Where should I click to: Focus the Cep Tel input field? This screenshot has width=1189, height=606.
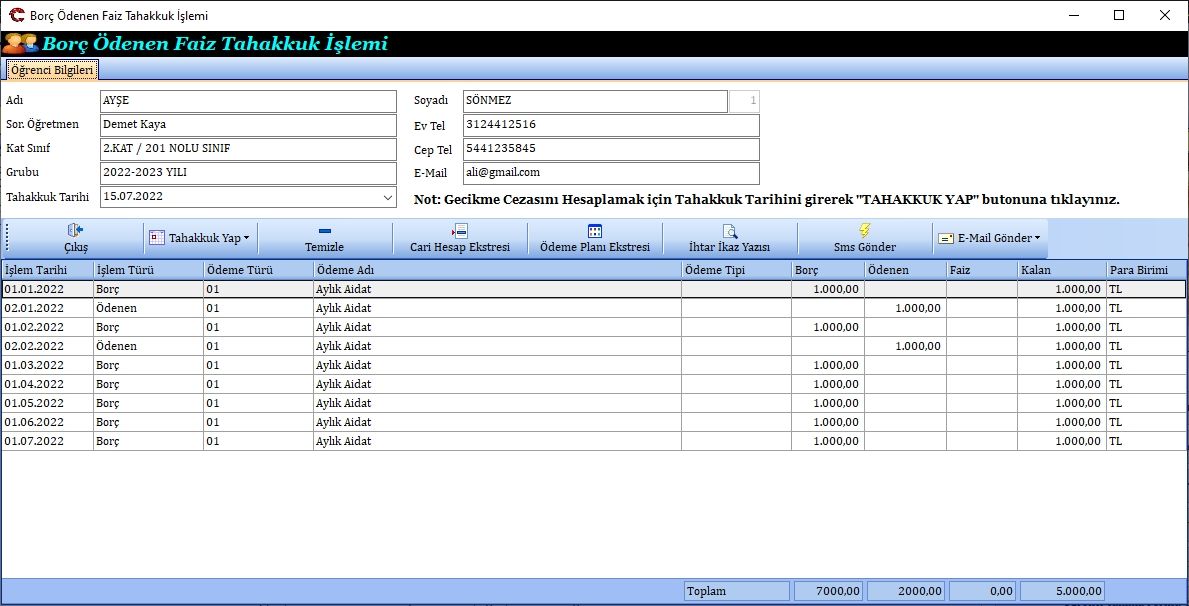610,149
